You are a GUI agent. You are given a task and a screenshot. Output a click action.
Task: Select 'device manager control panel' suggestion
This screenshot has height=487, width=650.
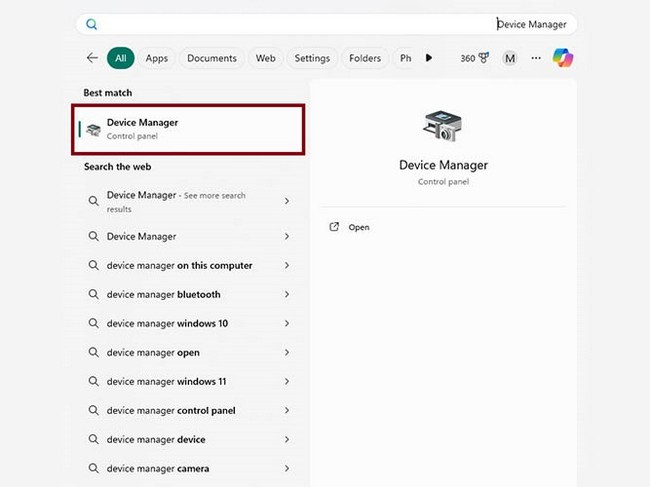tap(188, 410)
